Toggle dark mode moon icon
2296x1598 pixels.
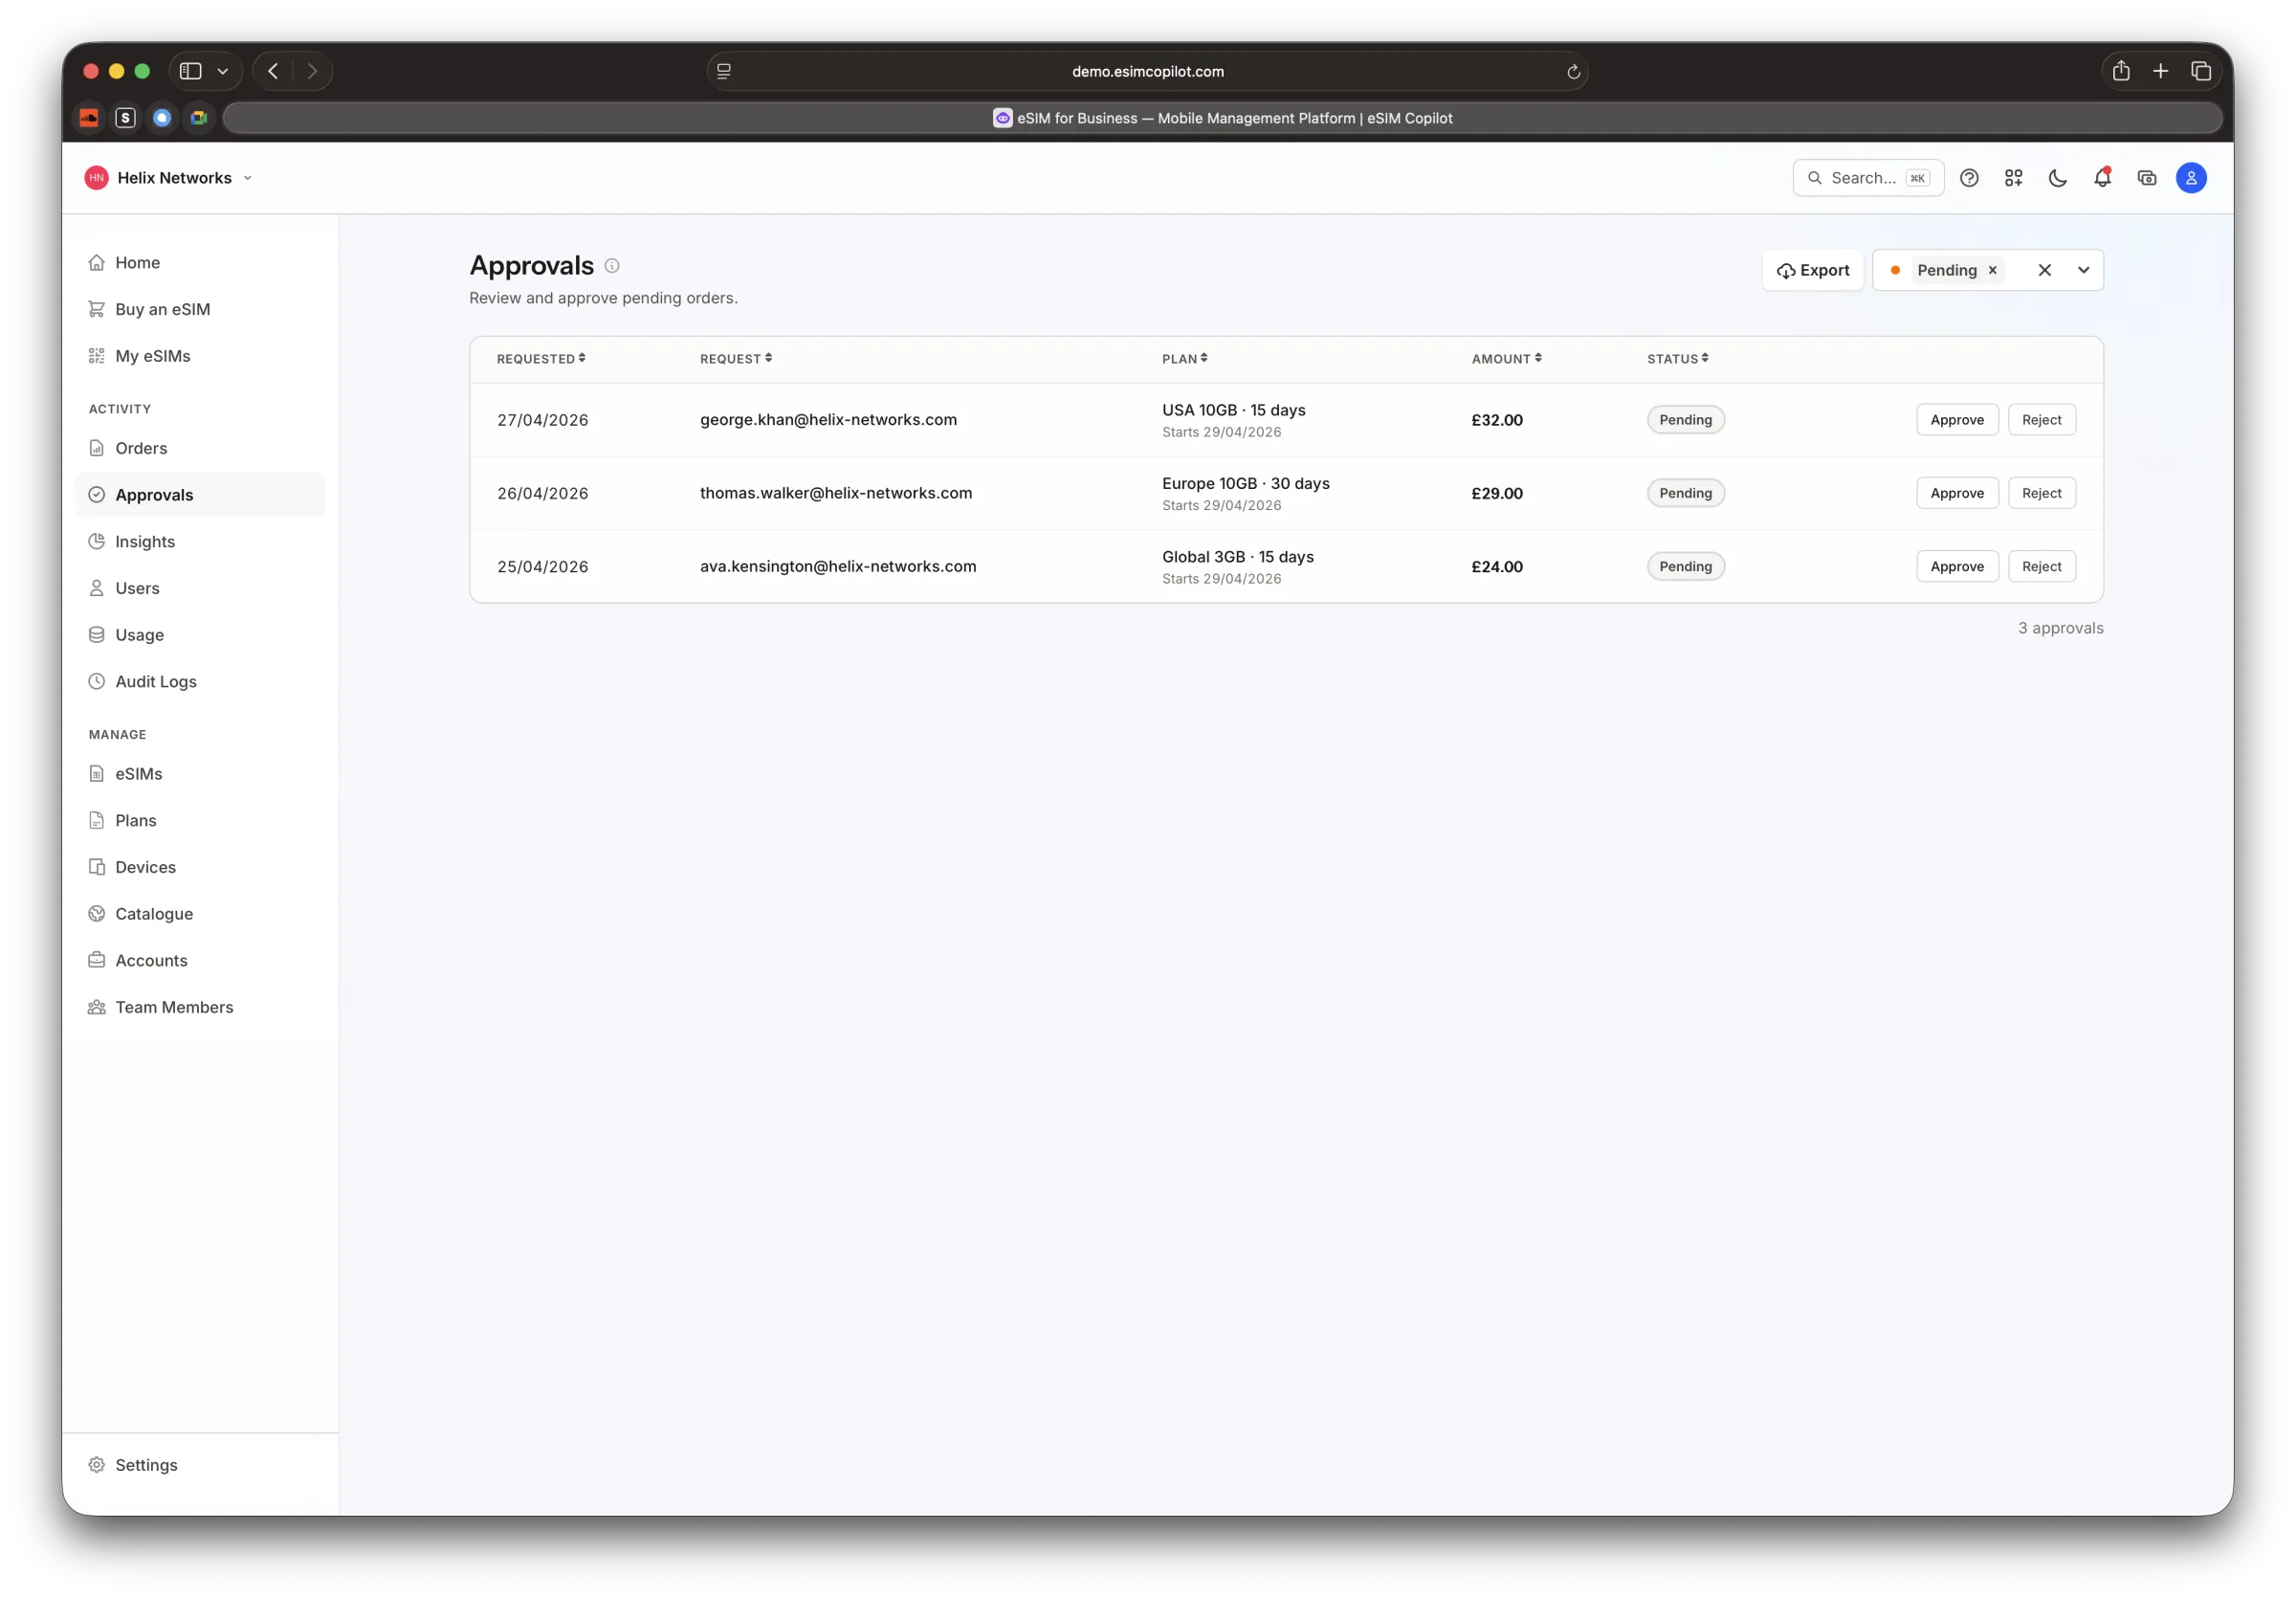2057,178
